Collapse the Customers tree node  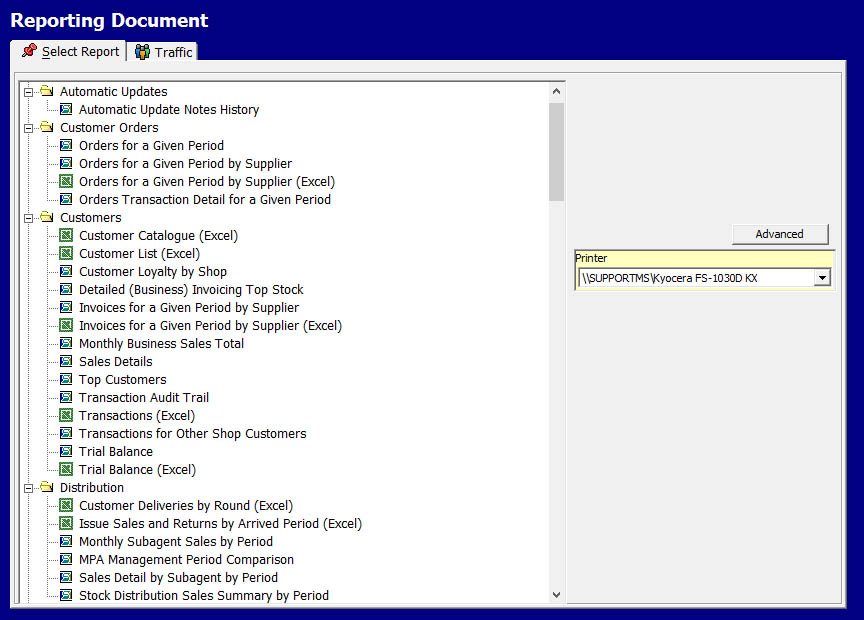(x=28, y=218)
